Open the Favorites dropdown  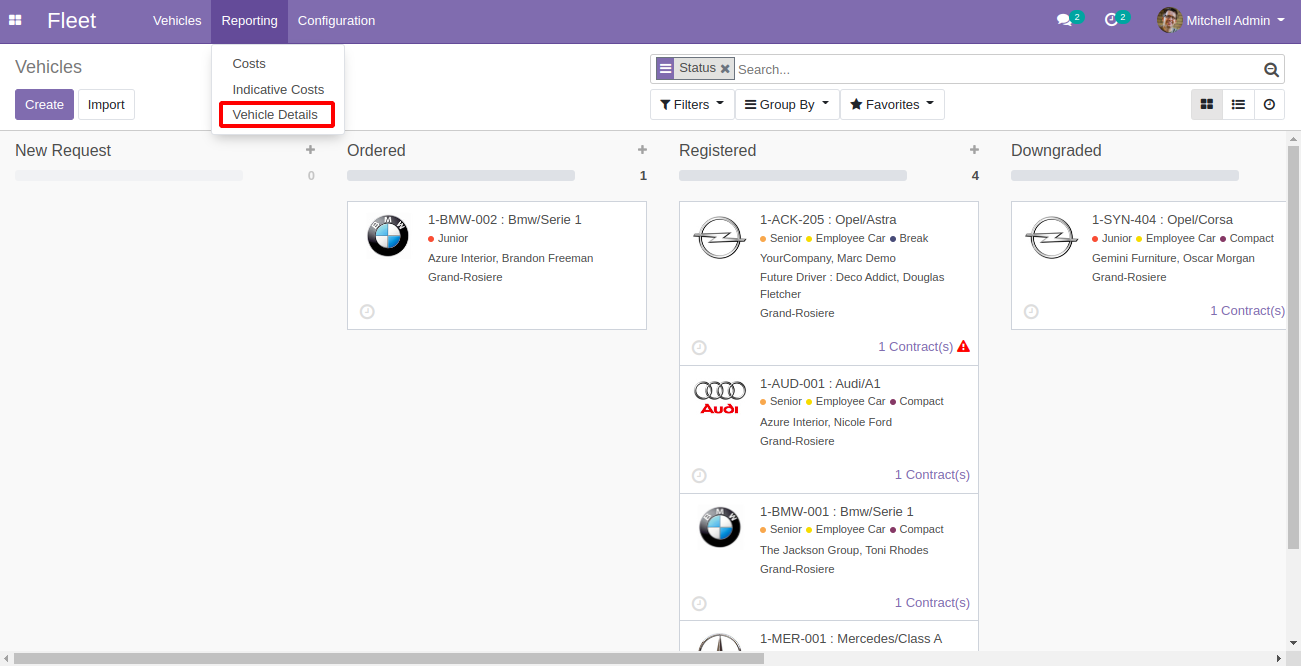(892, 104)
